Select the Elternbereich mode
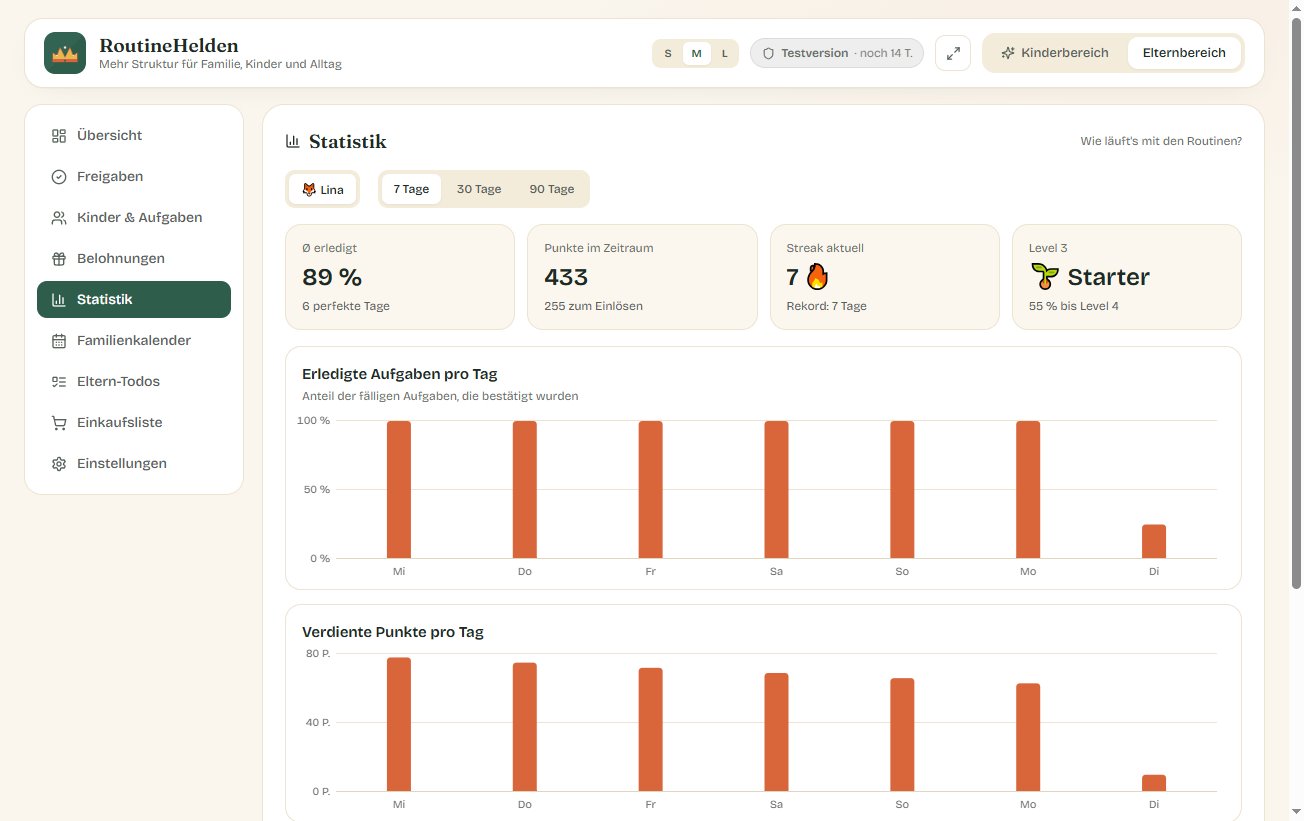 click(x=1184, y=53)
